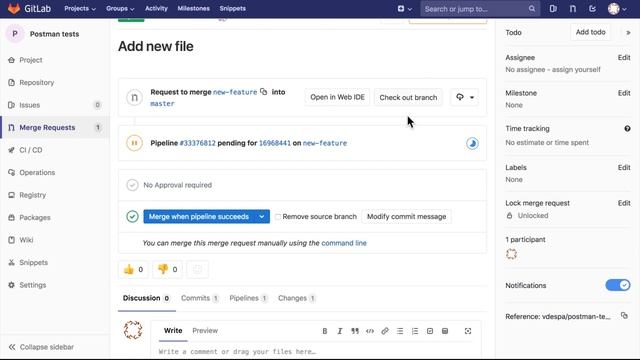This screenshot has width=640, height=360.
Task: Insert a link in comment editor
Action: (385, 331)
